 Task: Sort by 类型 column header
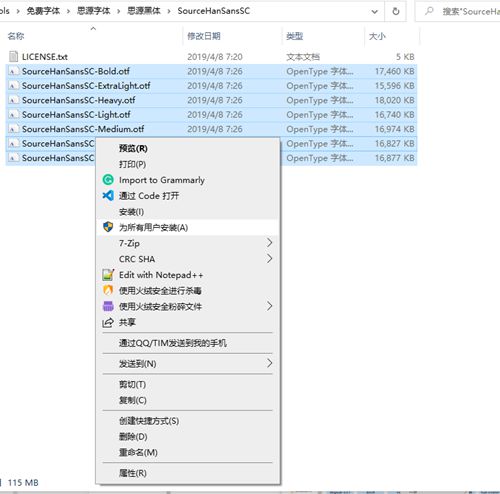pyautogui.click(x=294, y=36)
